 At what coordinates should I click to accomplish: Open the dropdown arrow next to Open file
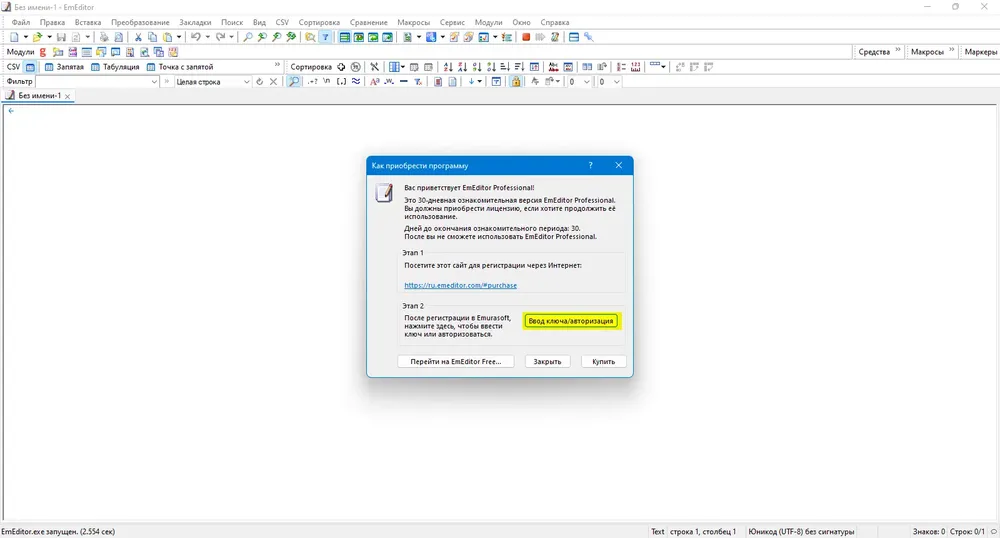pyautogui.click(x=49, y=37)
